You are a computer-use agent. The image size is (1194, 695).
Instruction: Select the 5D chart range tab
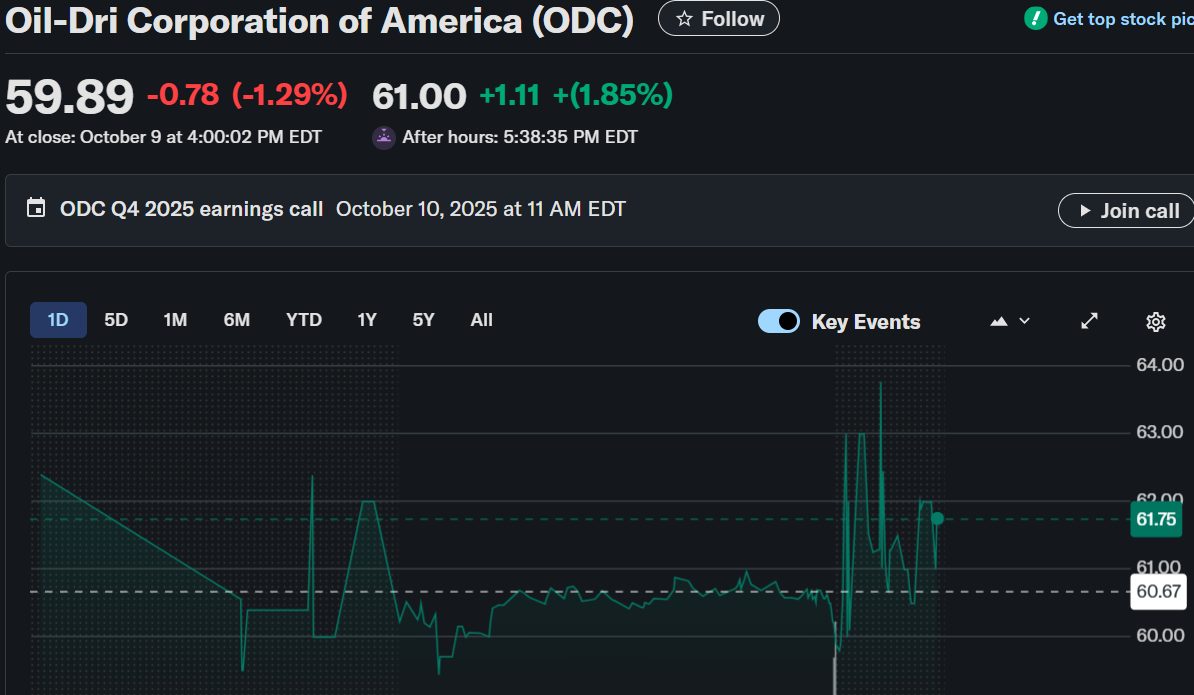tap(116, 320)
